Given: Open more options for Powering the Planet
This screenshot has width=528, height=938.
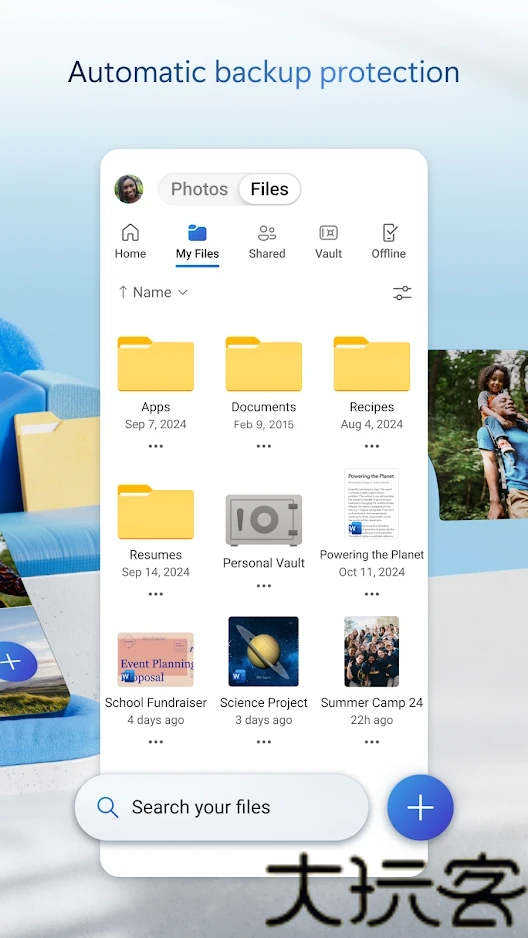Looking at the screenshot, I should [x=372, y=594].
